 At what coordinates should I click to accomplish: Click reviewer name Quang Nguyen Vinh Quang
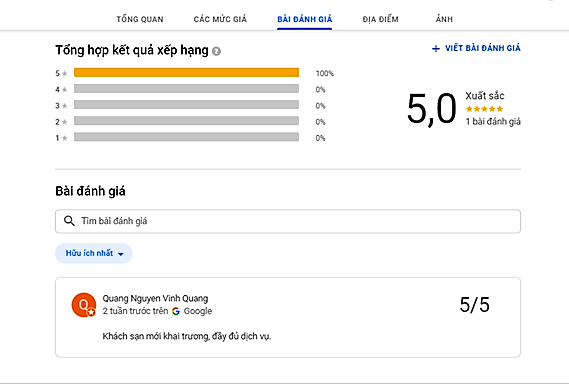(155, 298)
